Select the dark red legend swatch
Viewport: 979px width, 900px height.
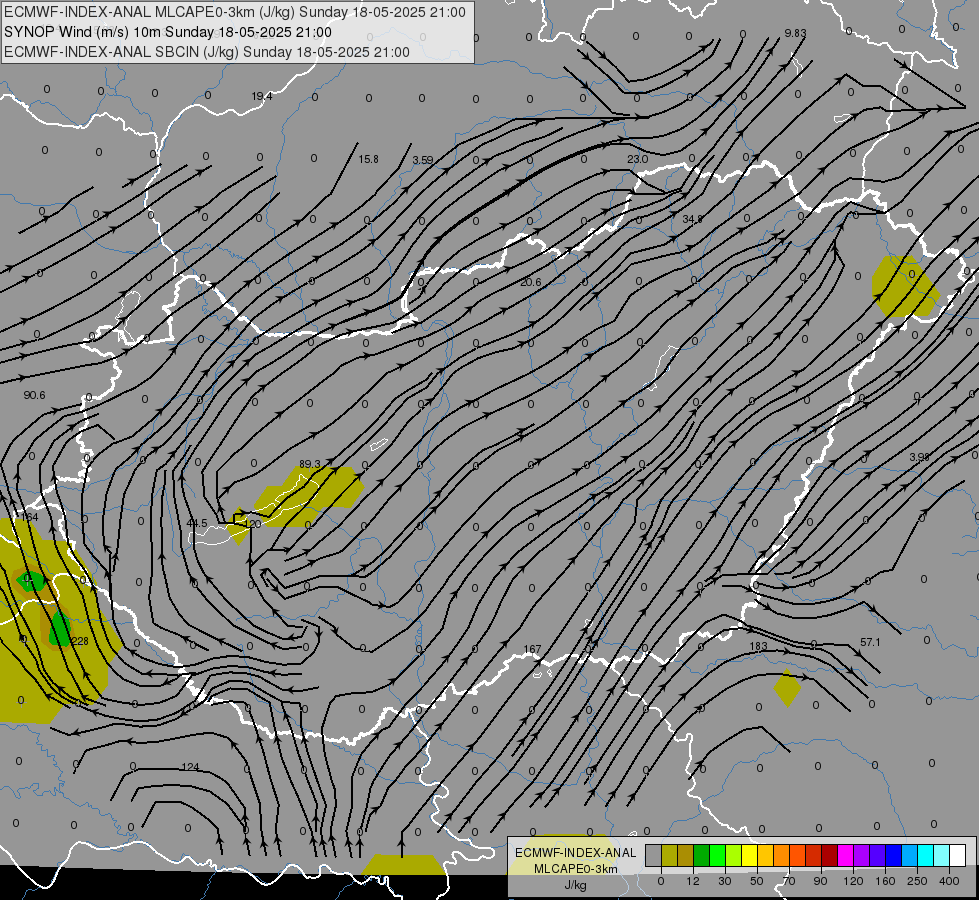click(x=830, y=855)
